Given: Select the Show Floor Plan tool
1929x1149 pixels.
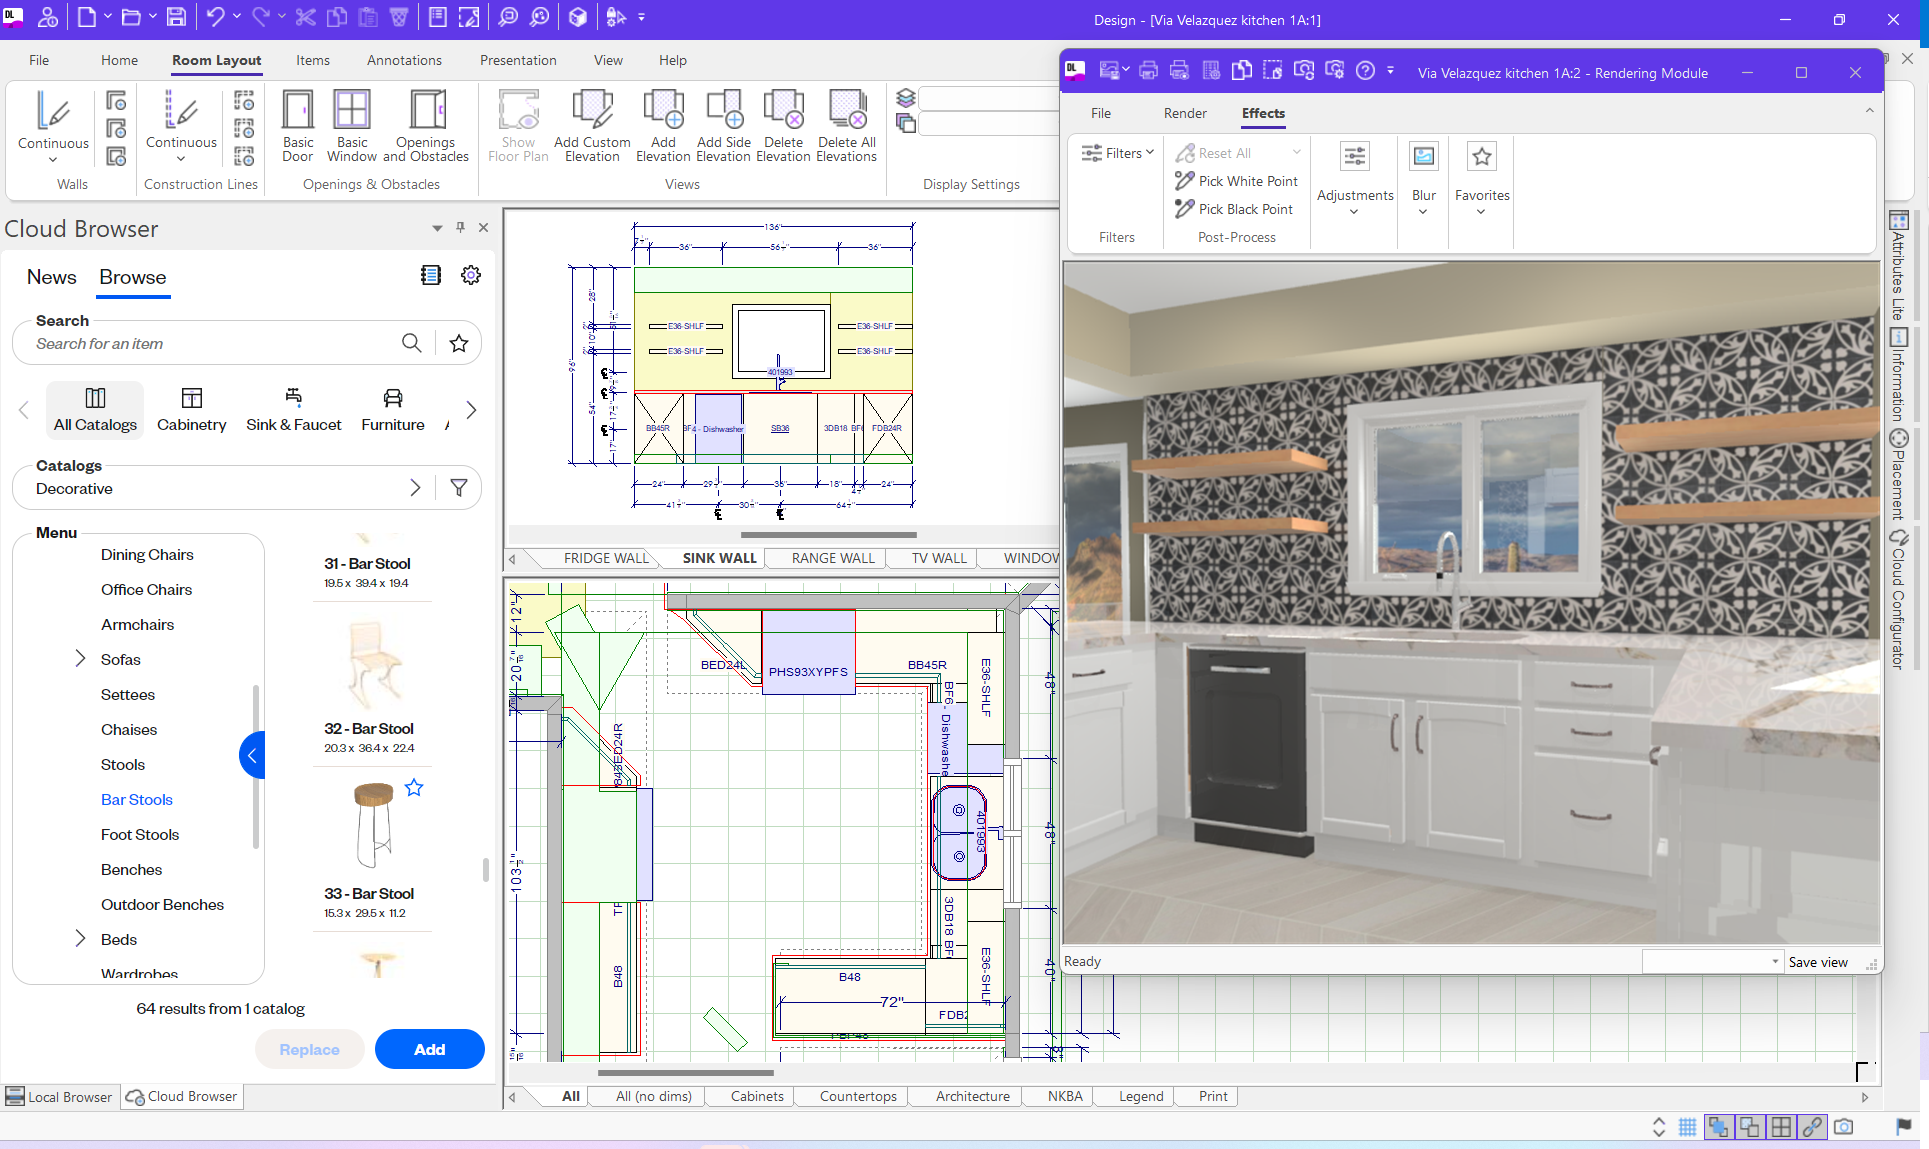Looking at the screenshot, I should [x=517, y=127].
